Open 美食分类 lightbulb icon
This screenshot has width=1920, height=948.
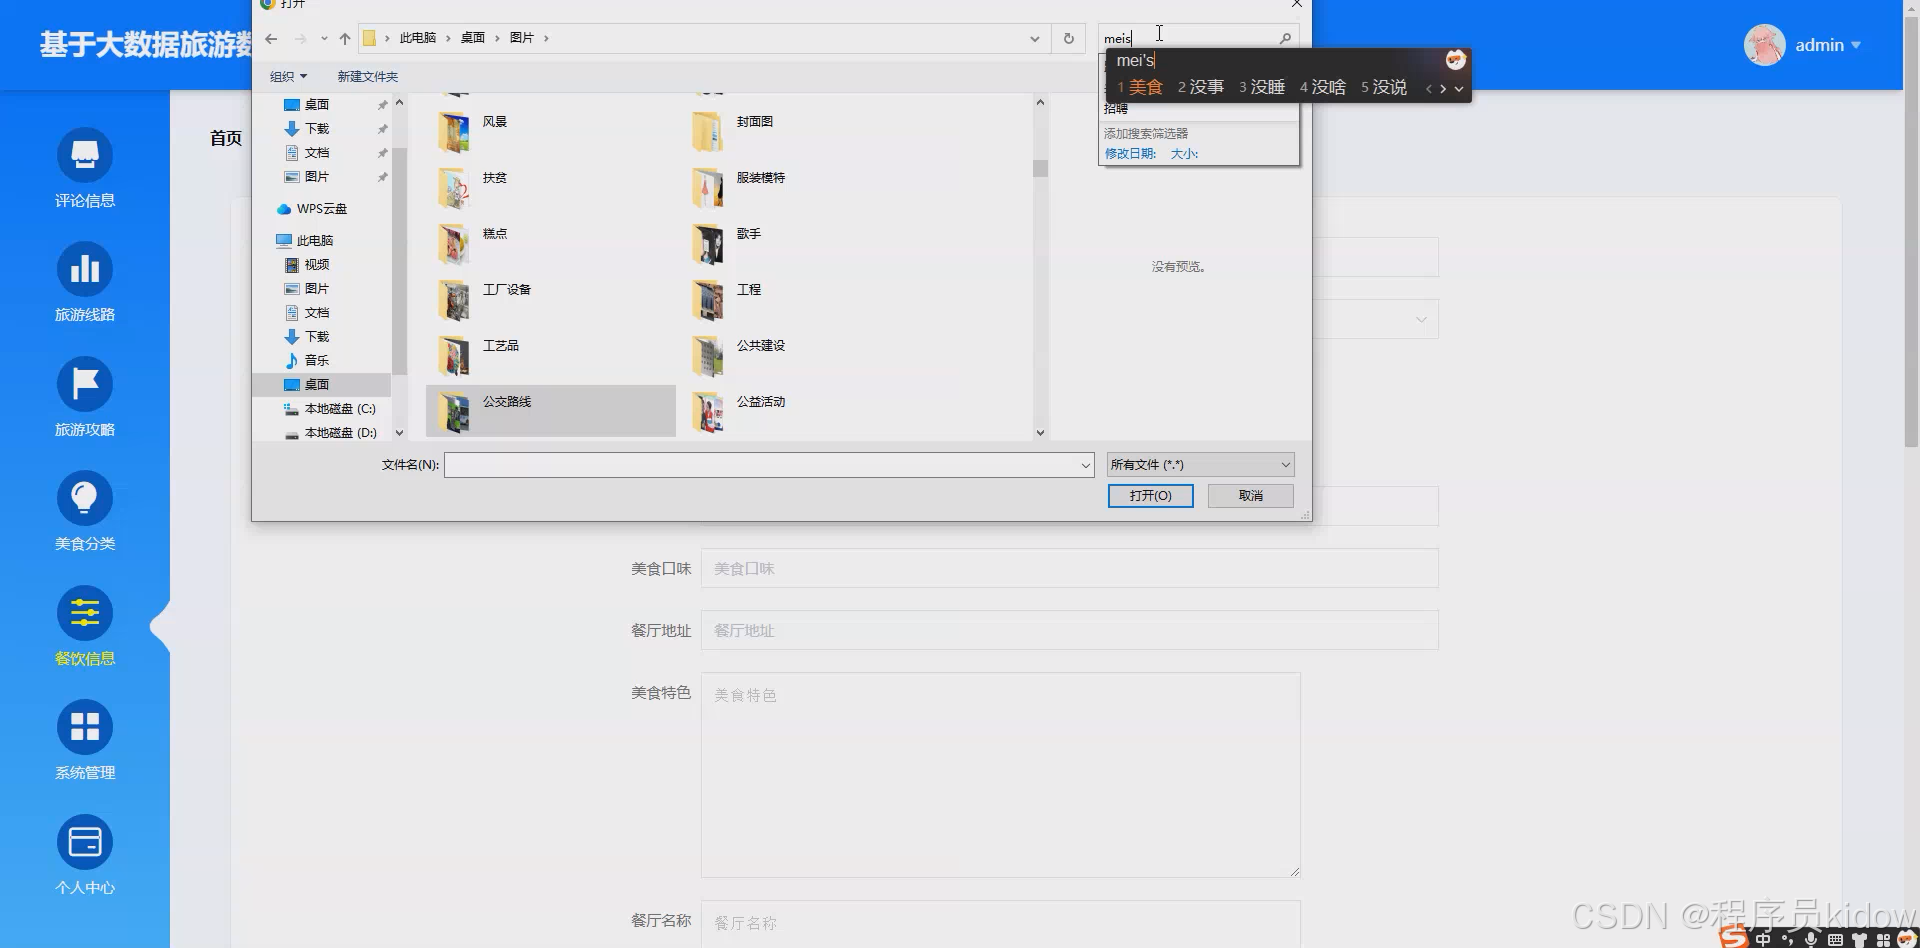85,498
